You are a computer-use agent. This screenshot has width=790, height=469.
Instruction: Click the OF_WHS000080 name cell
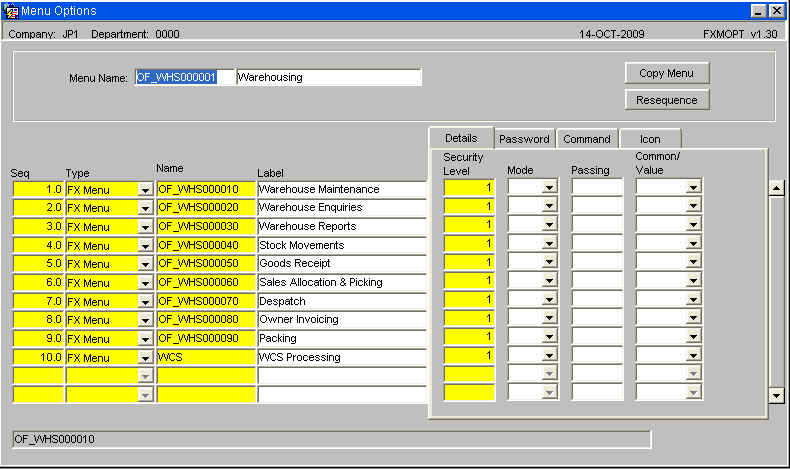[x=206, y=319]
